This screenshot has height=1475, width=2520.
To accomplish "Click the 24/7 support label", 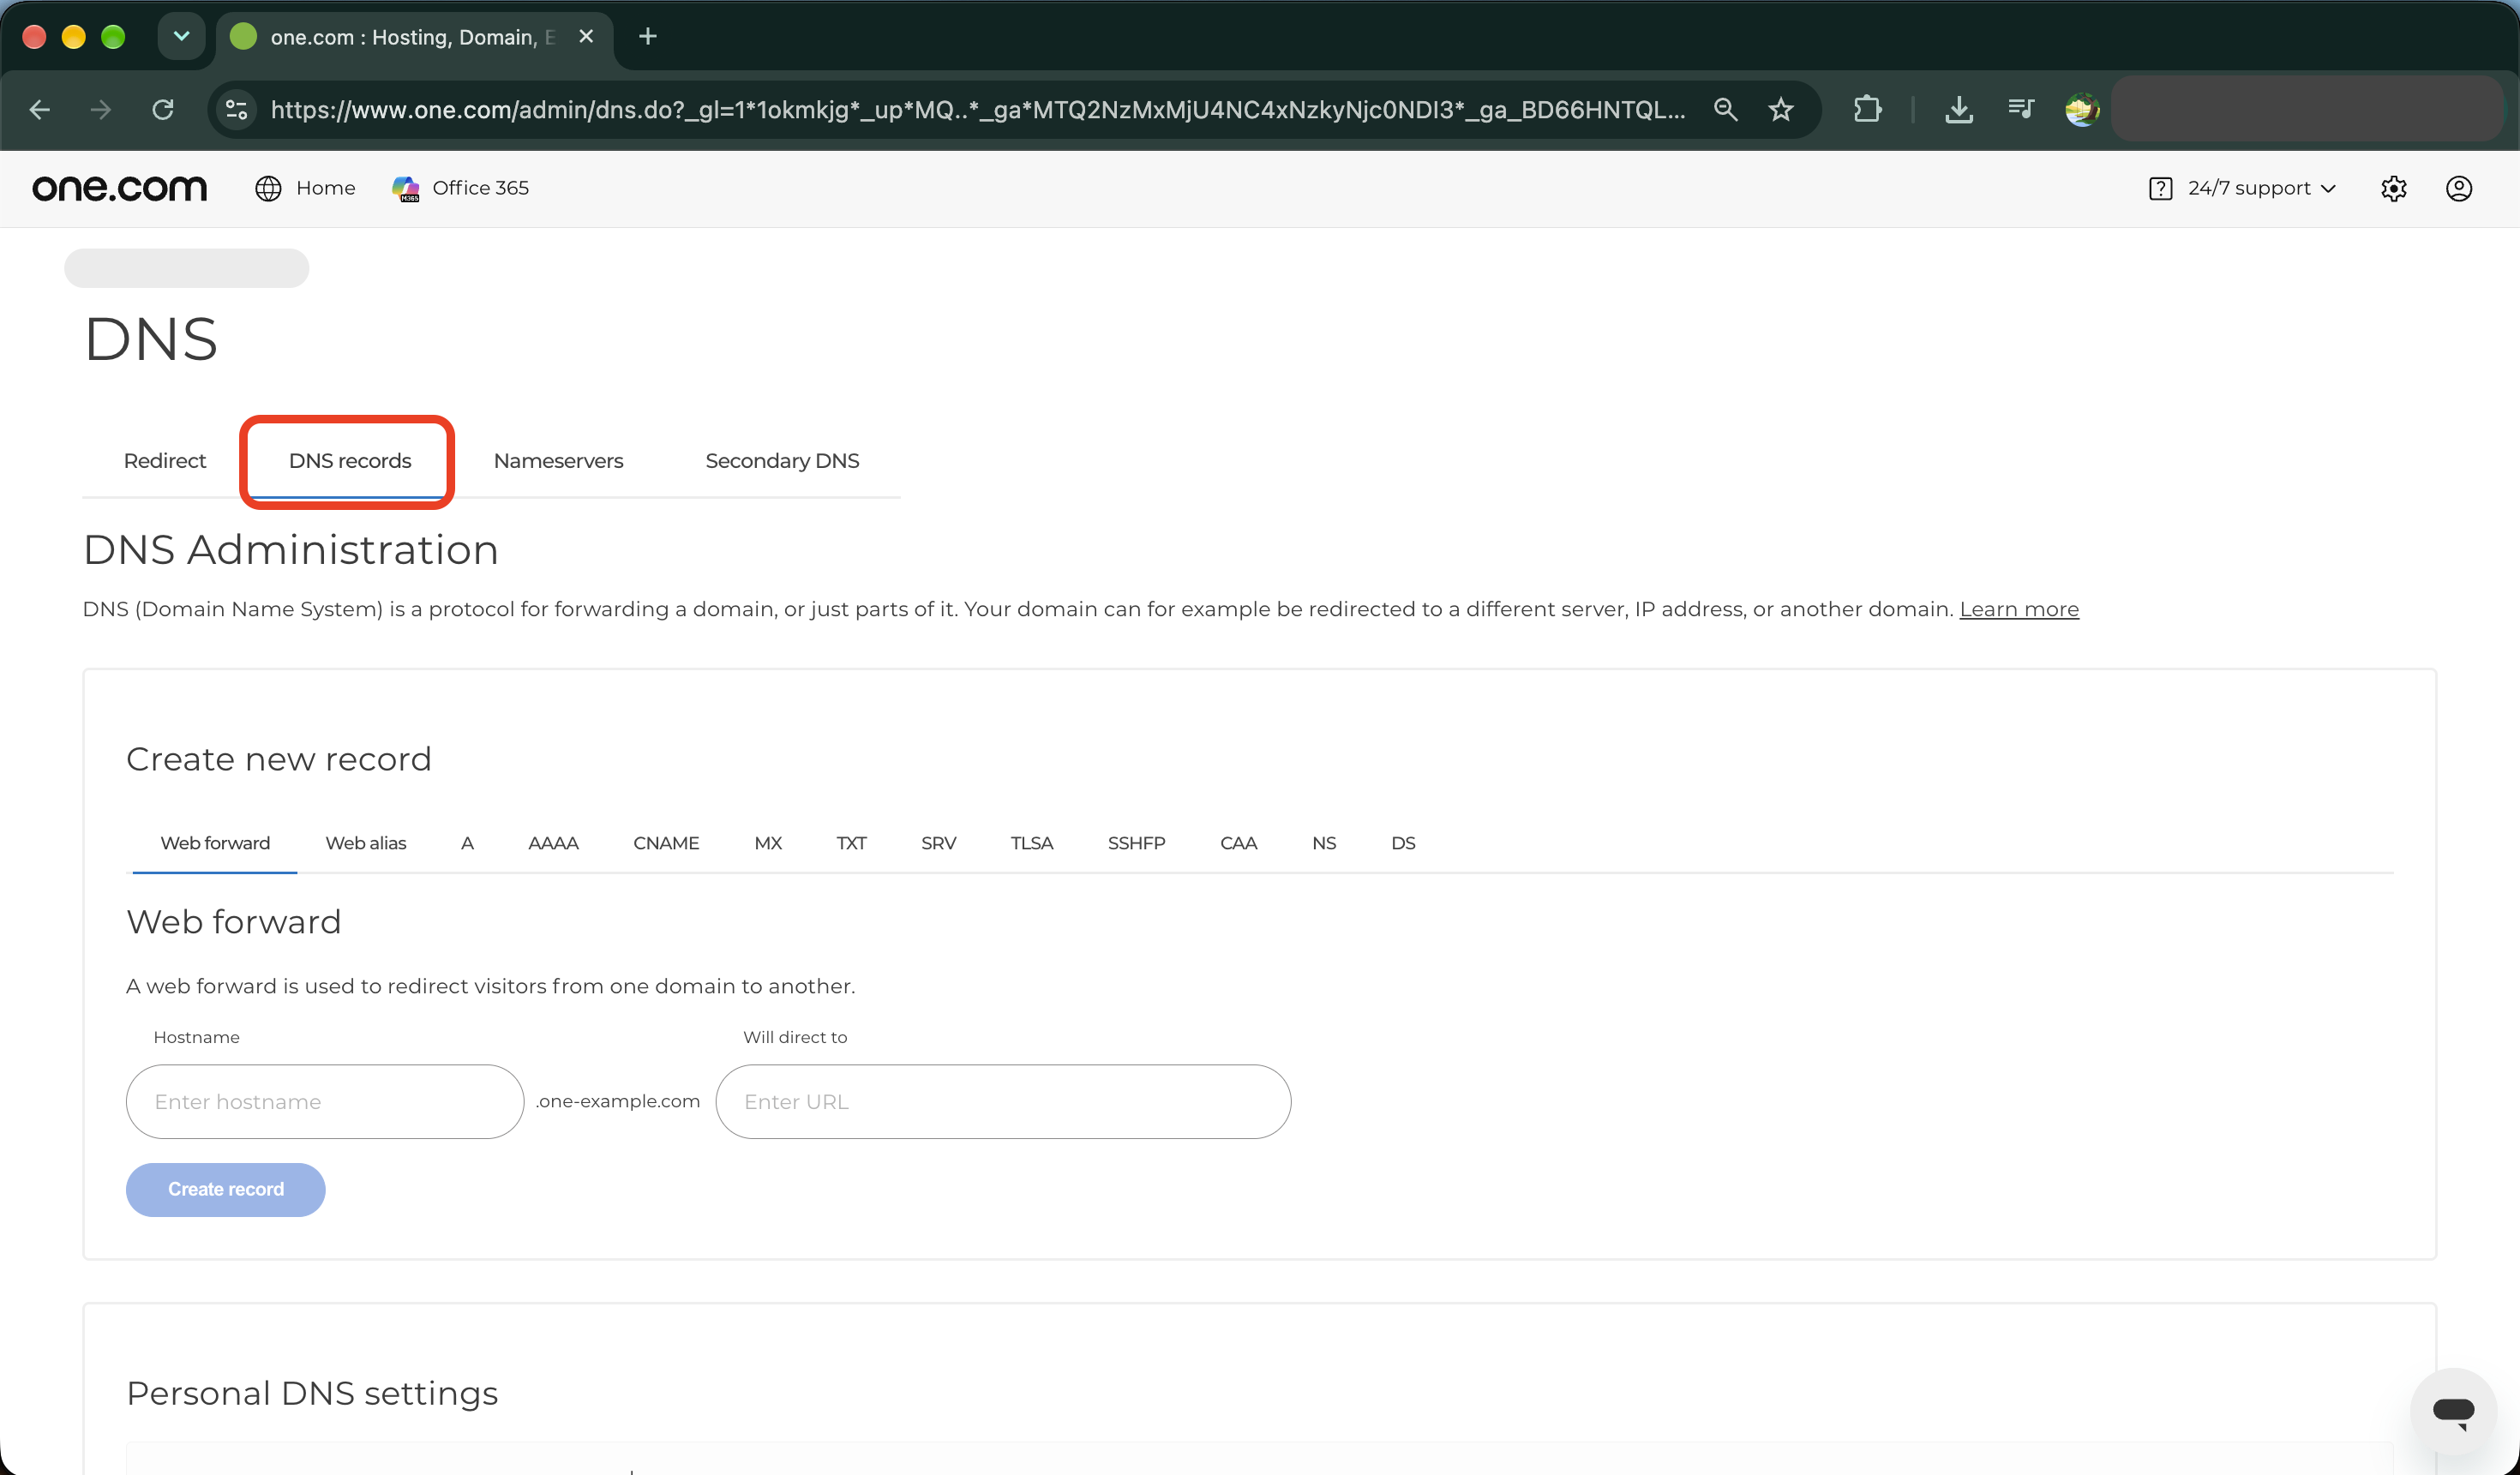I will click(2249, 188).
